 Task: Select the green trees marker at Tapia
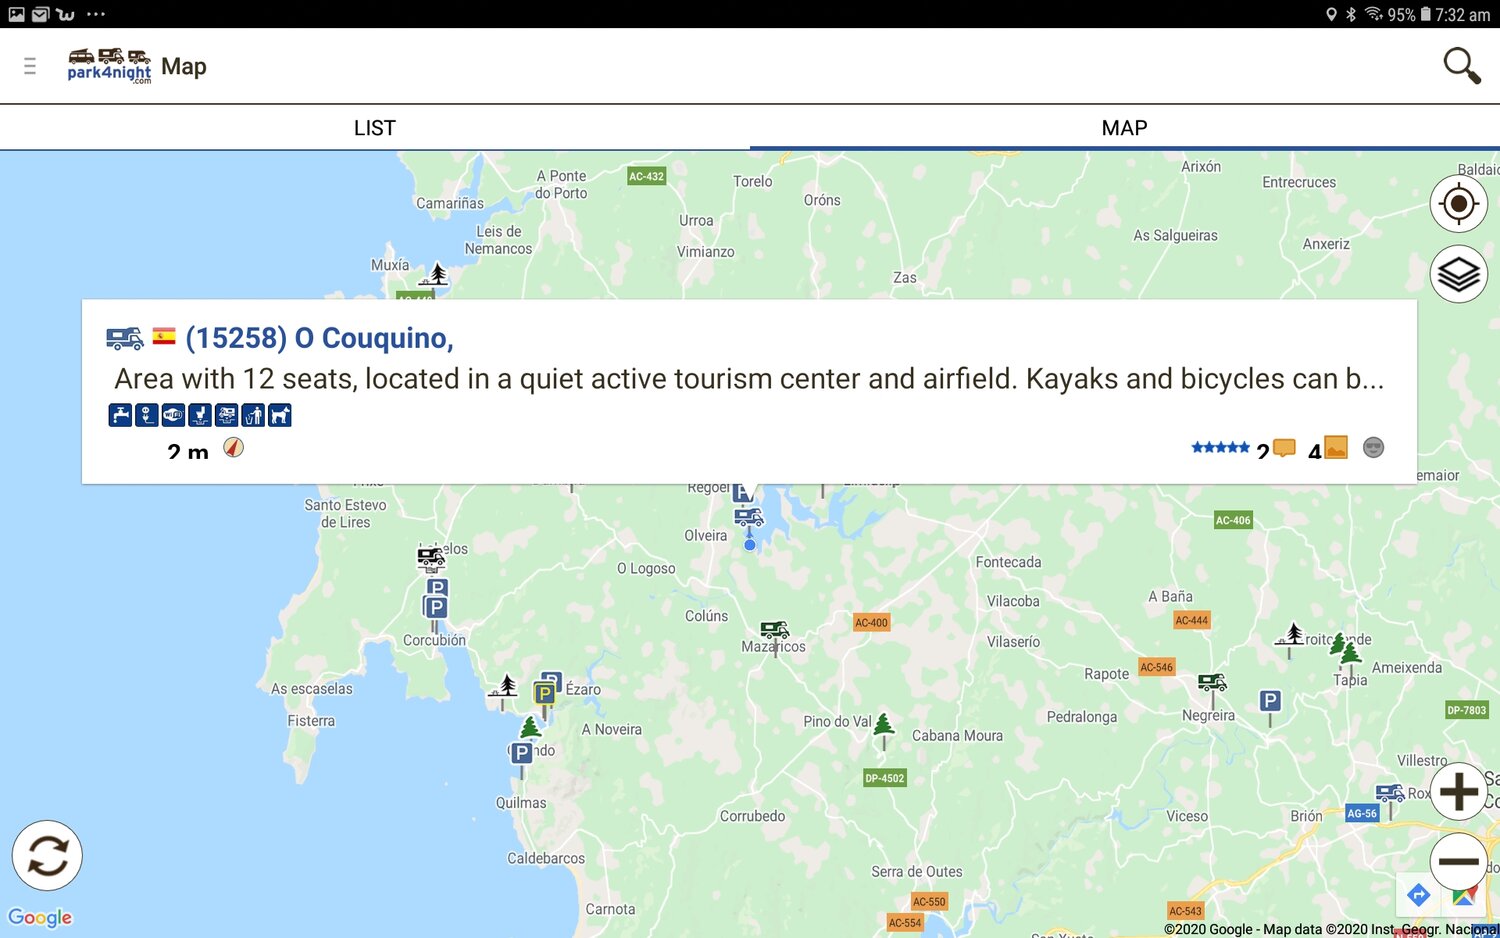[x=1346, y=649]
